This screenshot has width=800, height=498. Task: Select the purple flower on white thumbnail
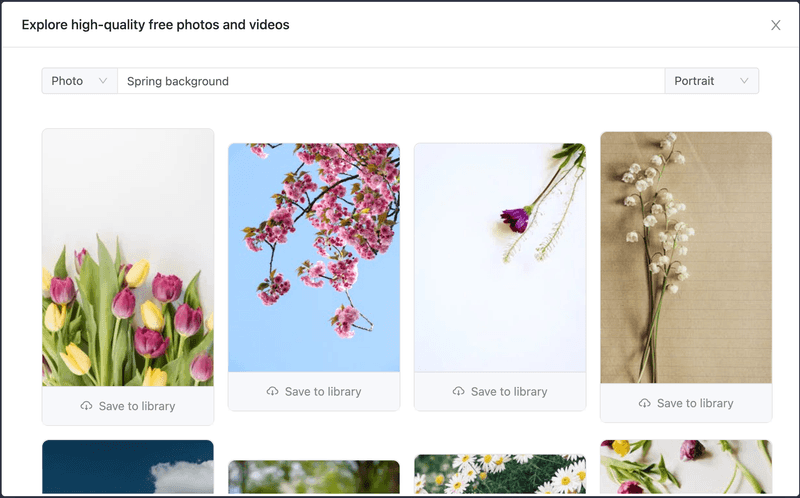500,257
